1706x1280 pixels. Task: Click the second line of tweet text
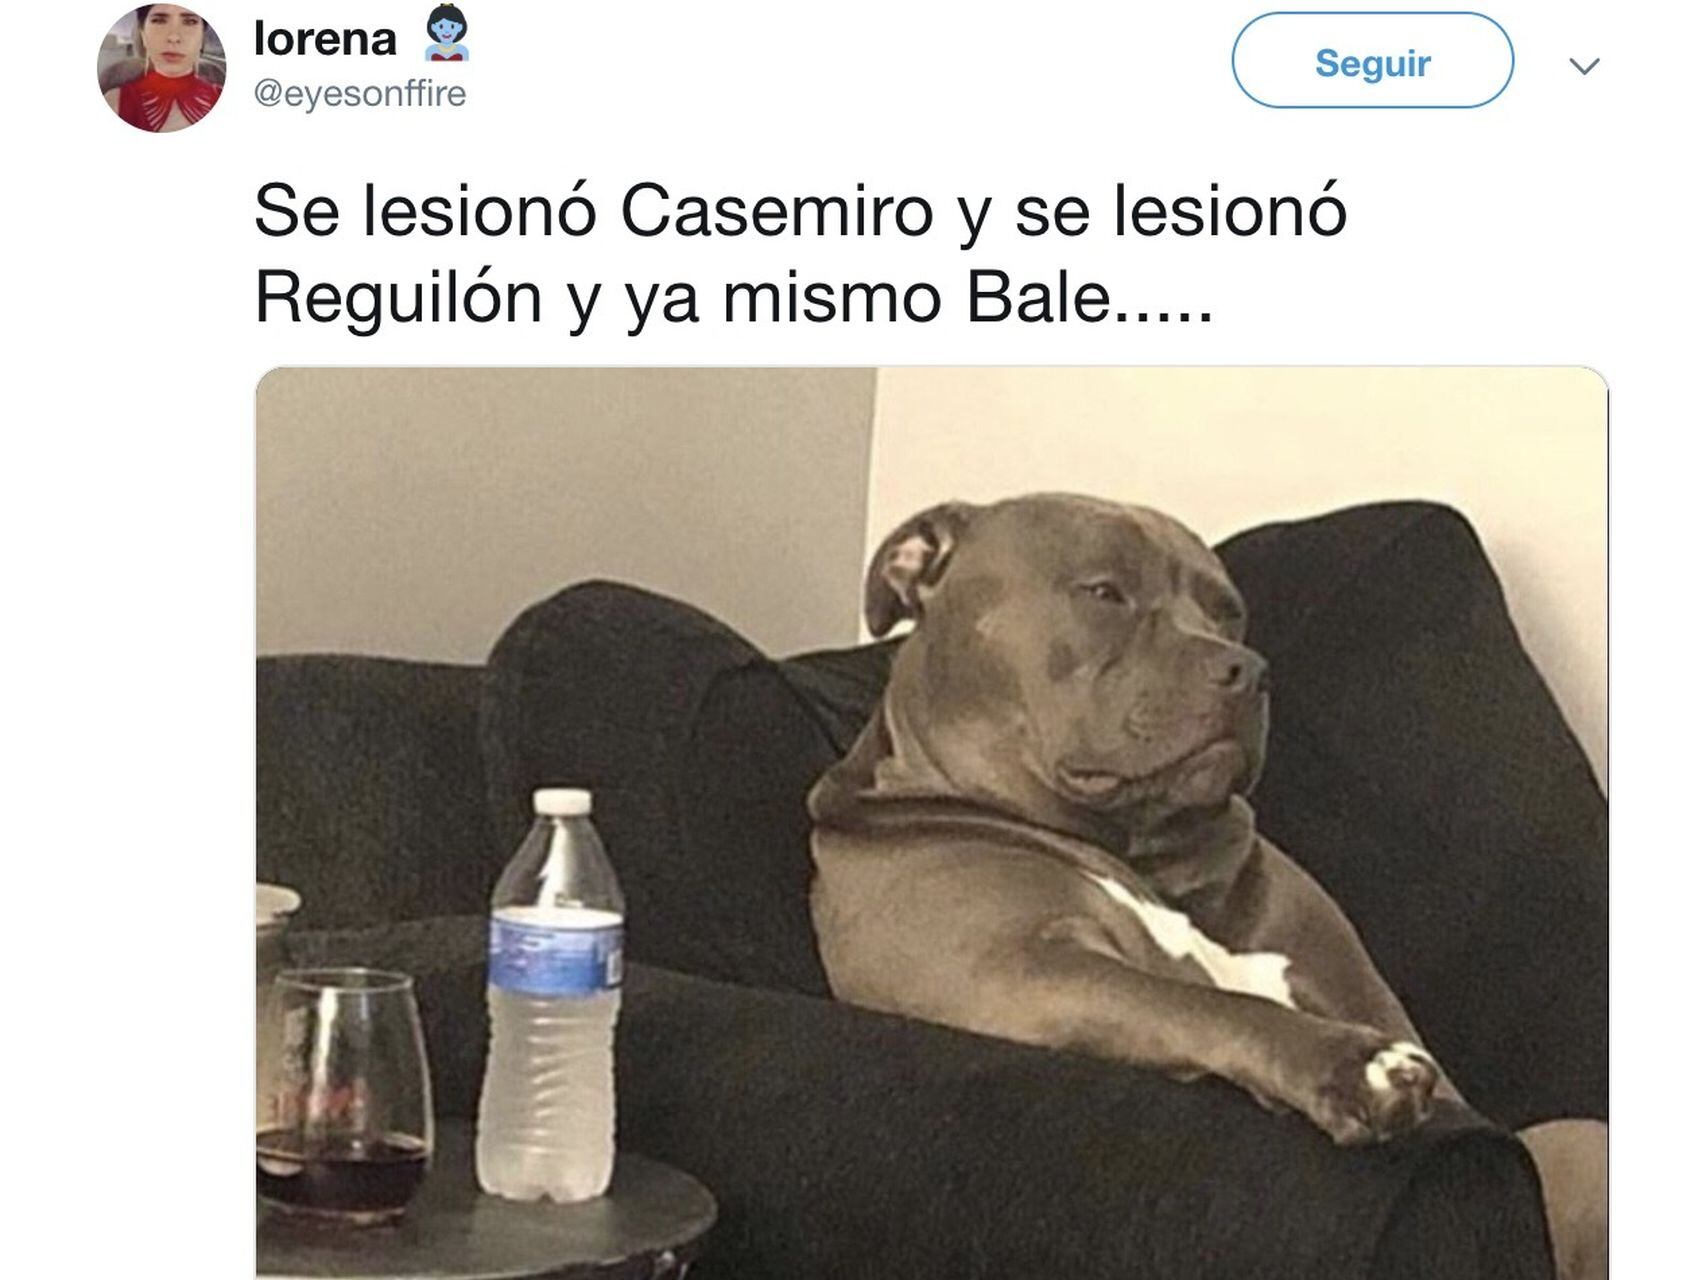(x=734, y=299)
